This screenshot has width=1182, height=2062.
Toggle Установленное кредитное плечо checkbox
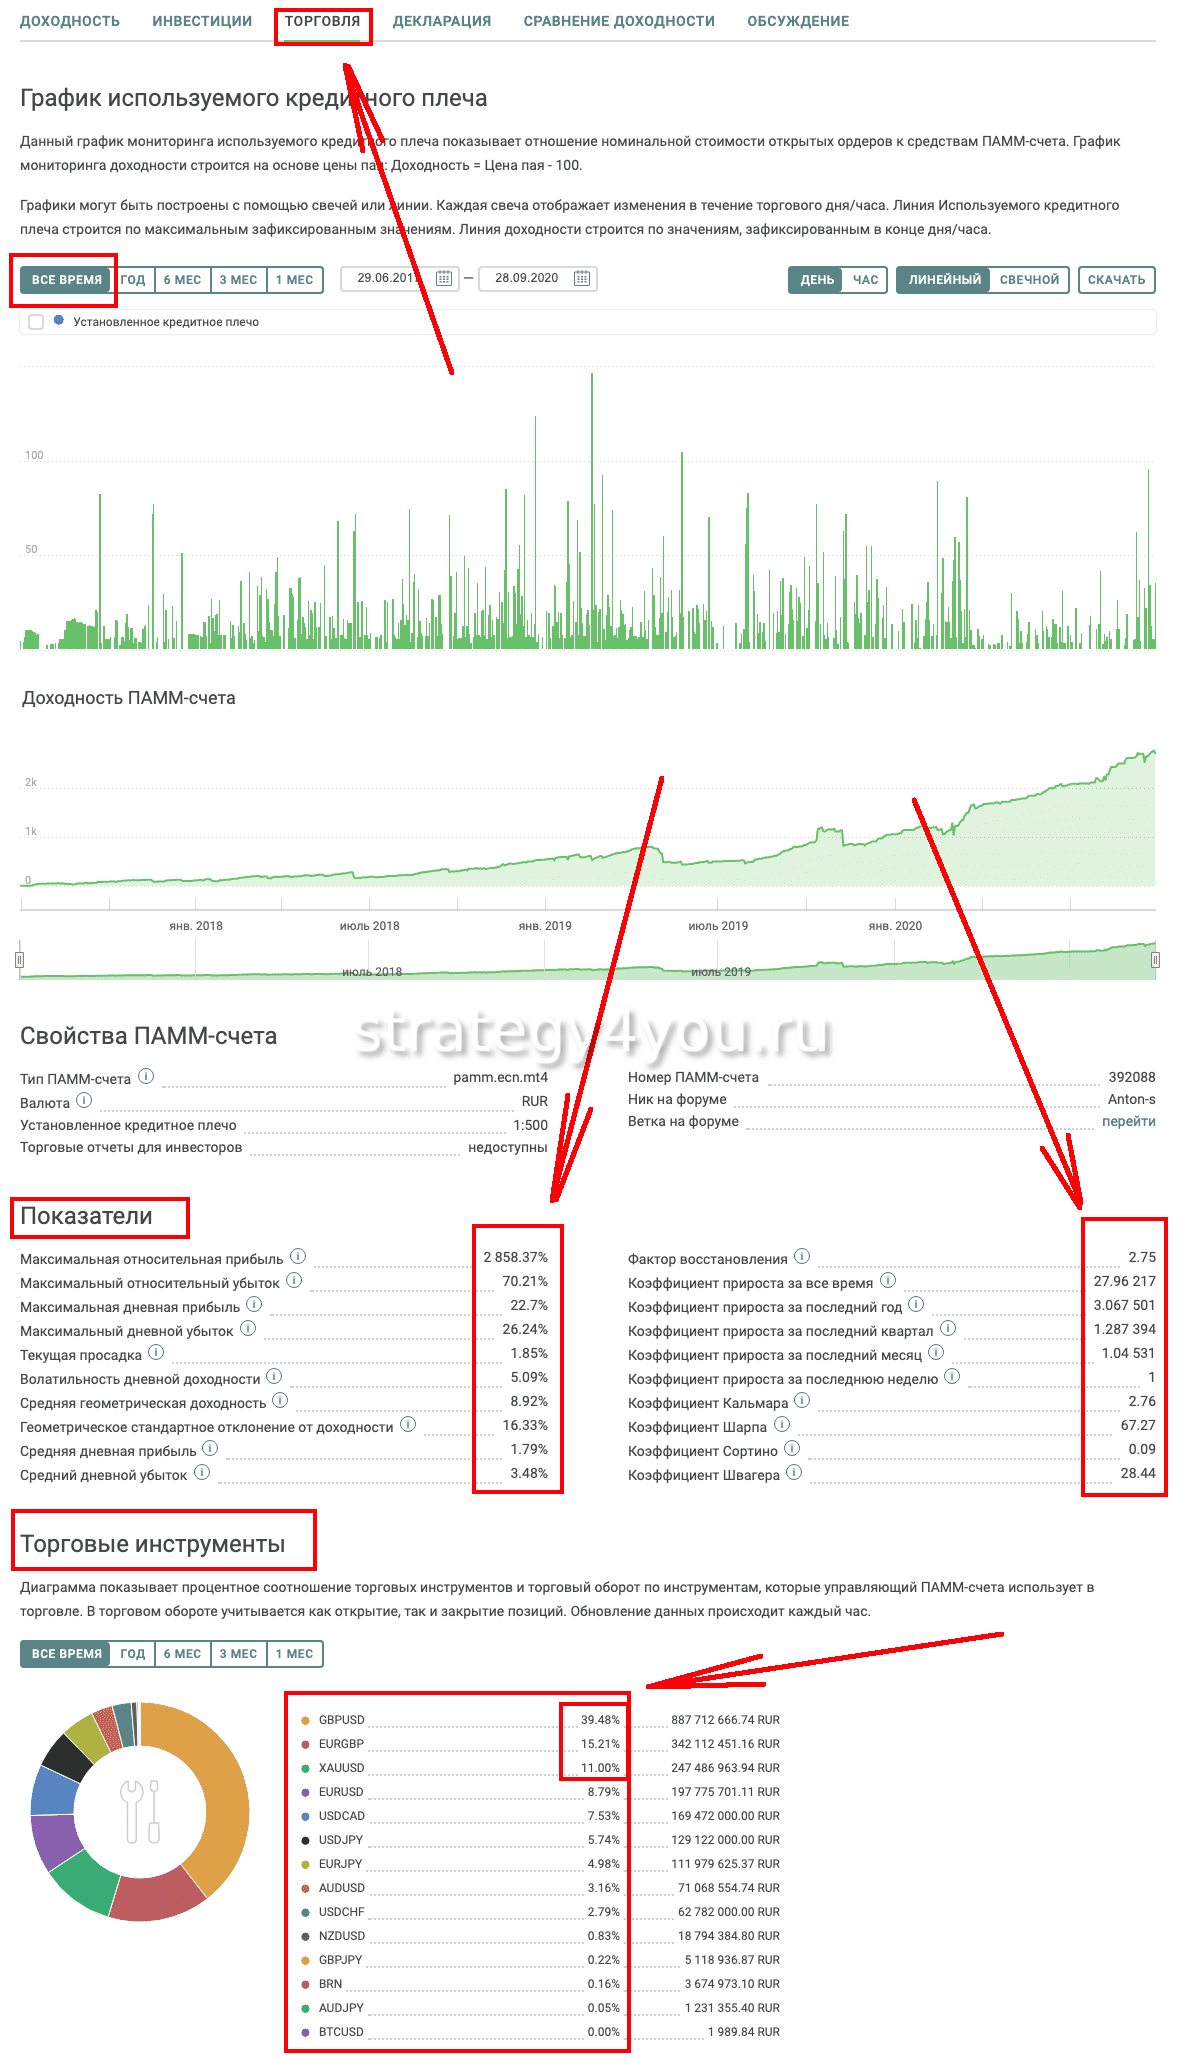tap(36, 322)
